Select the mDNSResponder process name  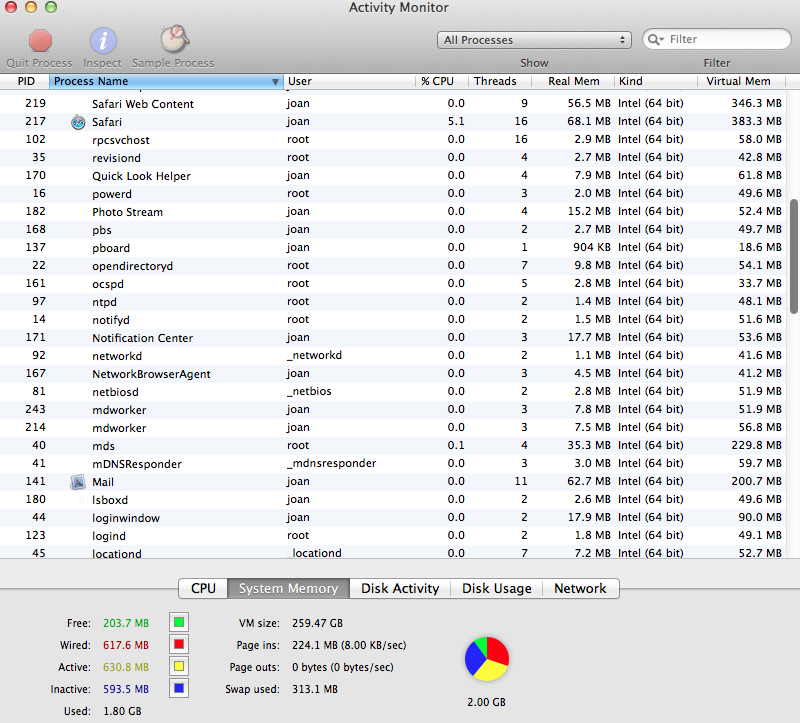(x=137, y=464)
